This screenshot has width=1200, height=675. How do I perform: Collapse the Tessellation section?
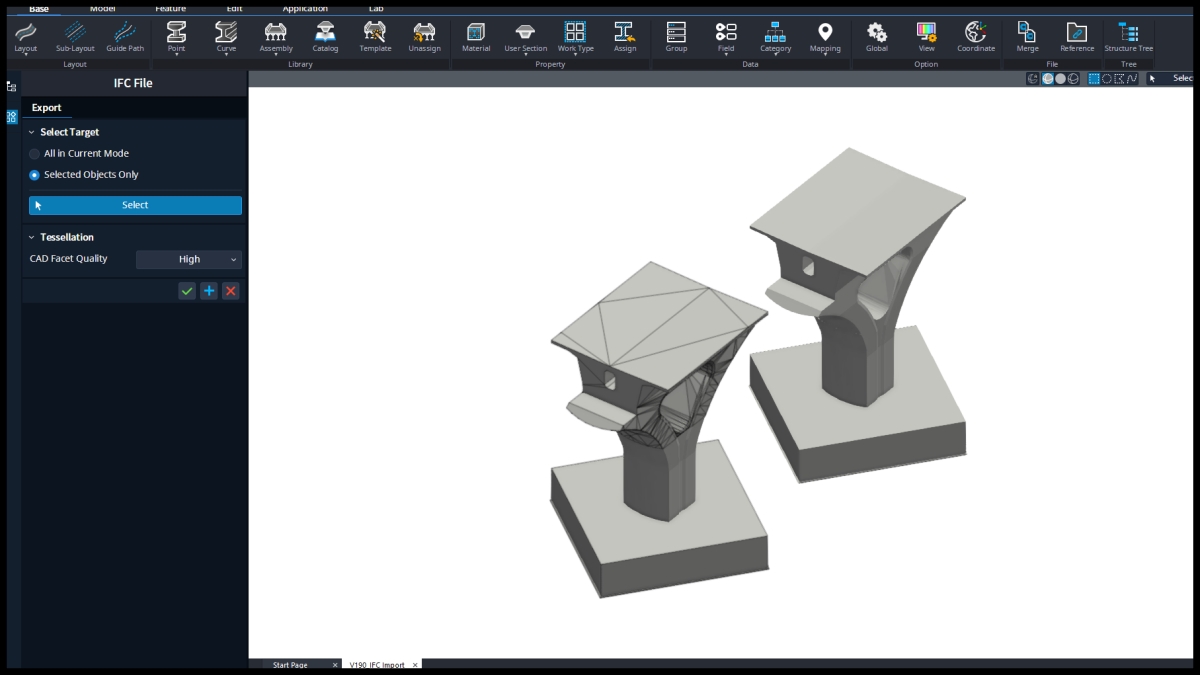coord(31,237)
